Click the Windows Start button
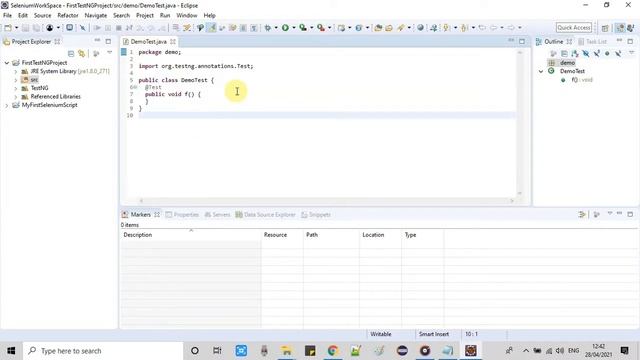 (x=11, y=351)
